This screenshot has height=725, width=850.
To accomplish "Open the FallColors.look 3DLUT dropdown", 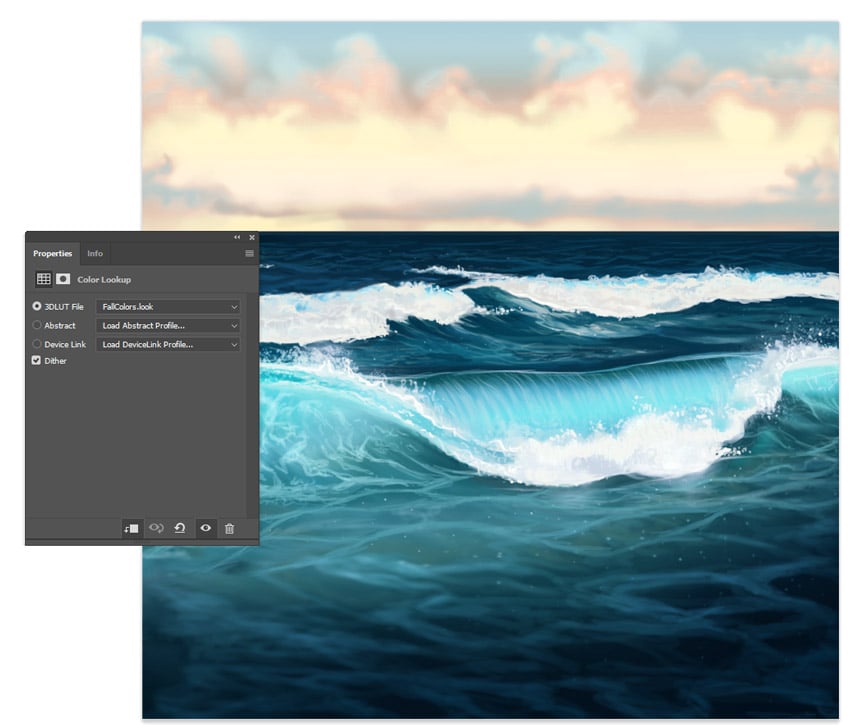I will coord(168,306).
